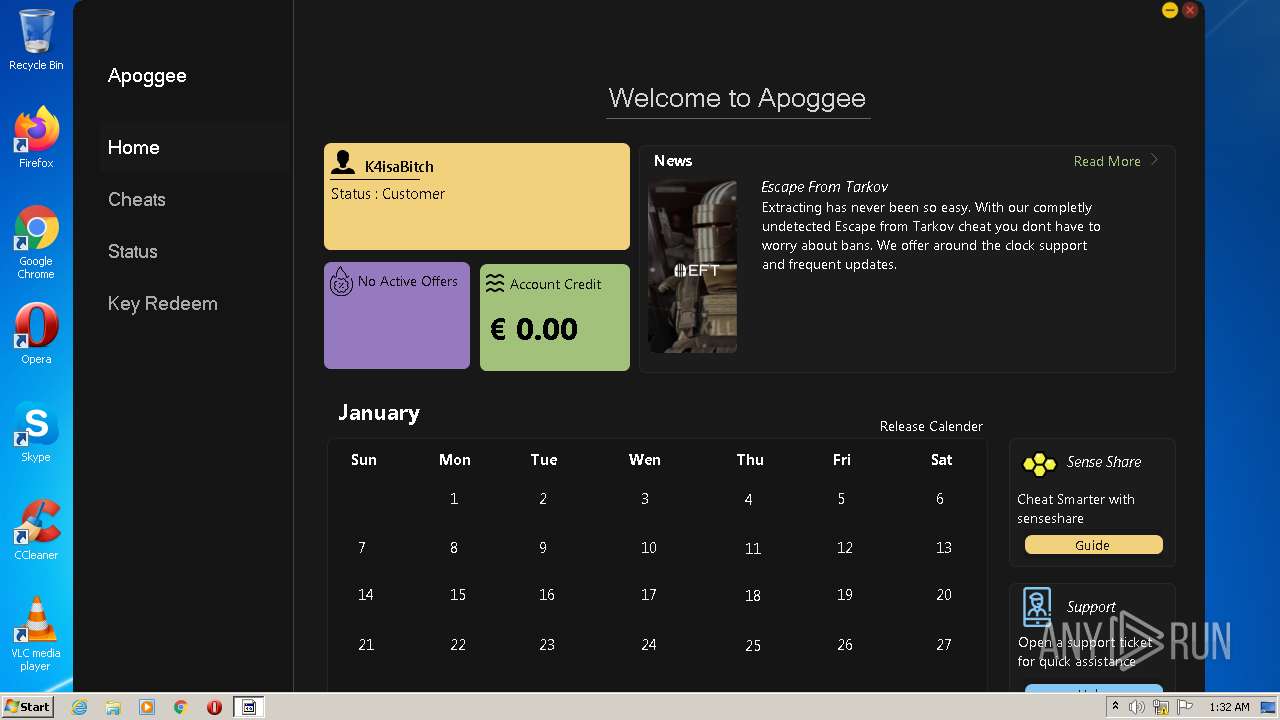Open VLC media player desktop icon
Image resolution: width=1280 pixels, height=720 pixels.
(36, 634)
